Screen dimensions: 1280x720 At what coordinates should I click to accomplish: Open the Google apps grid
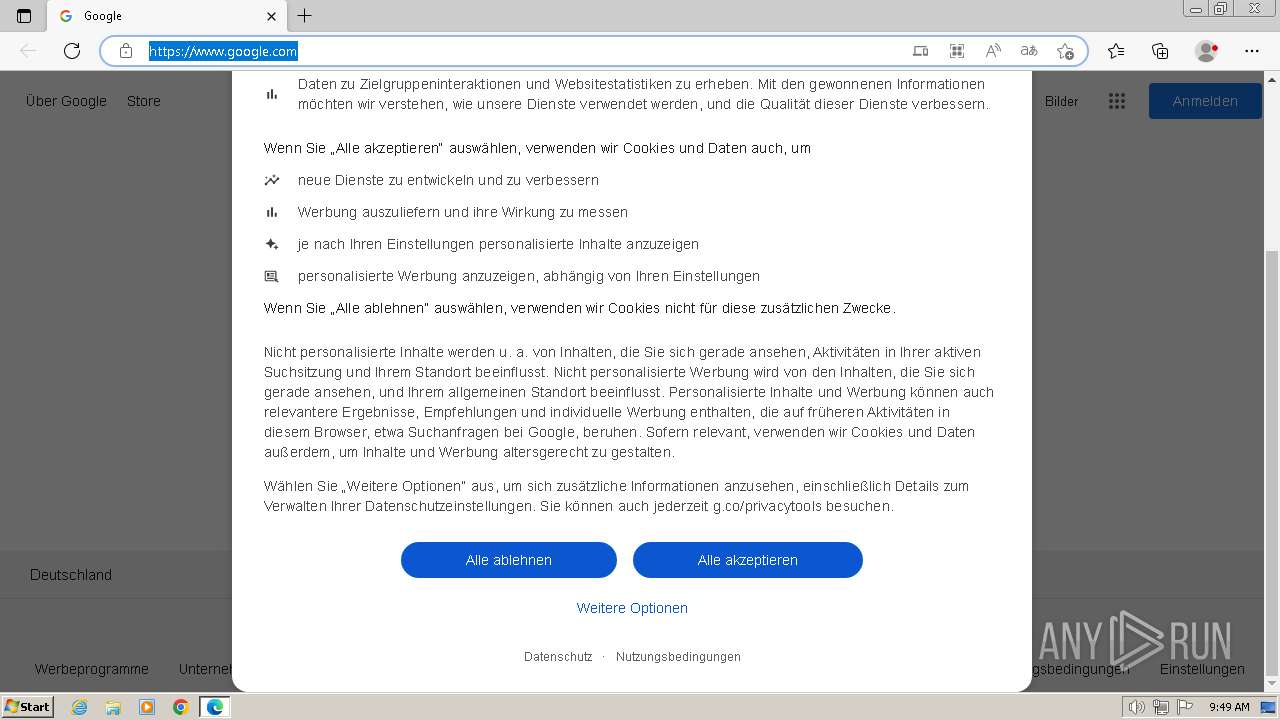pyautogui.click(x=1117, y=101)
